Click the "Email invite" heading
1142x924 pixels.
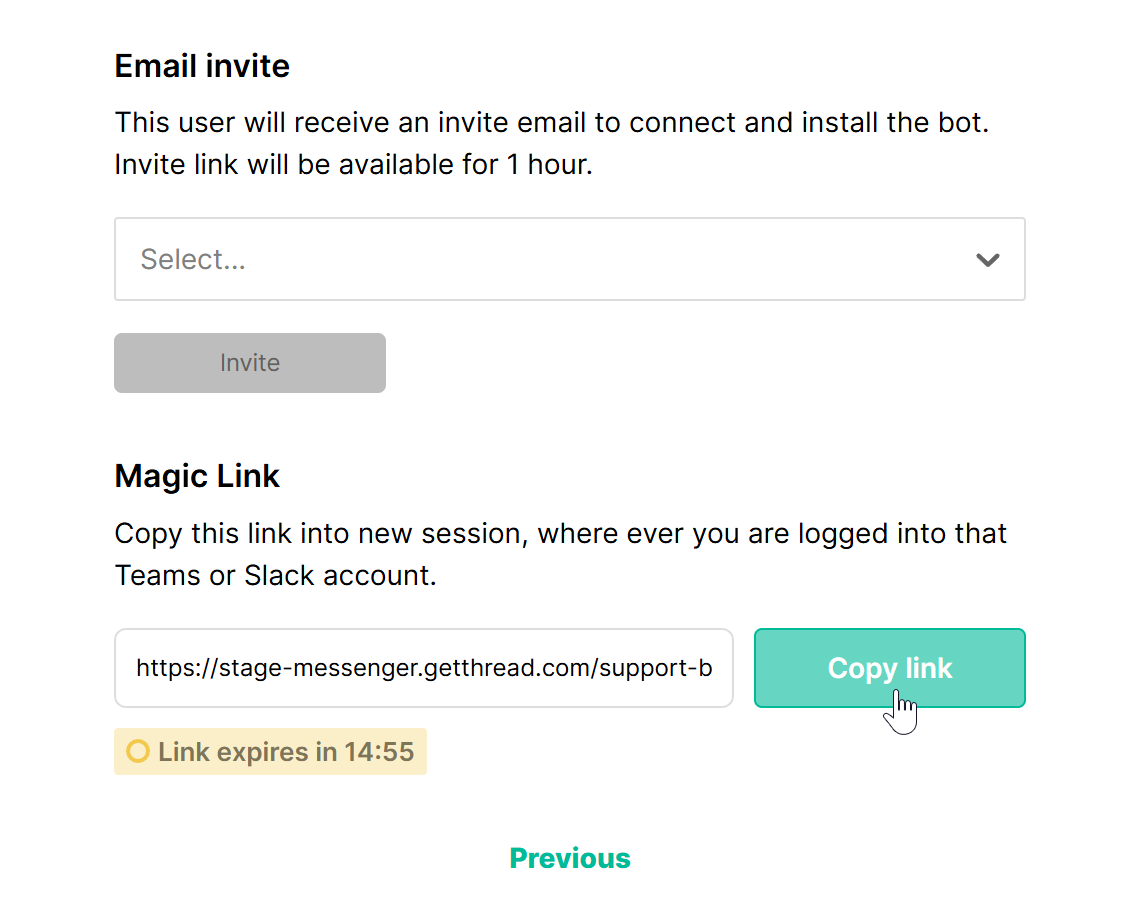click(202, 66)
